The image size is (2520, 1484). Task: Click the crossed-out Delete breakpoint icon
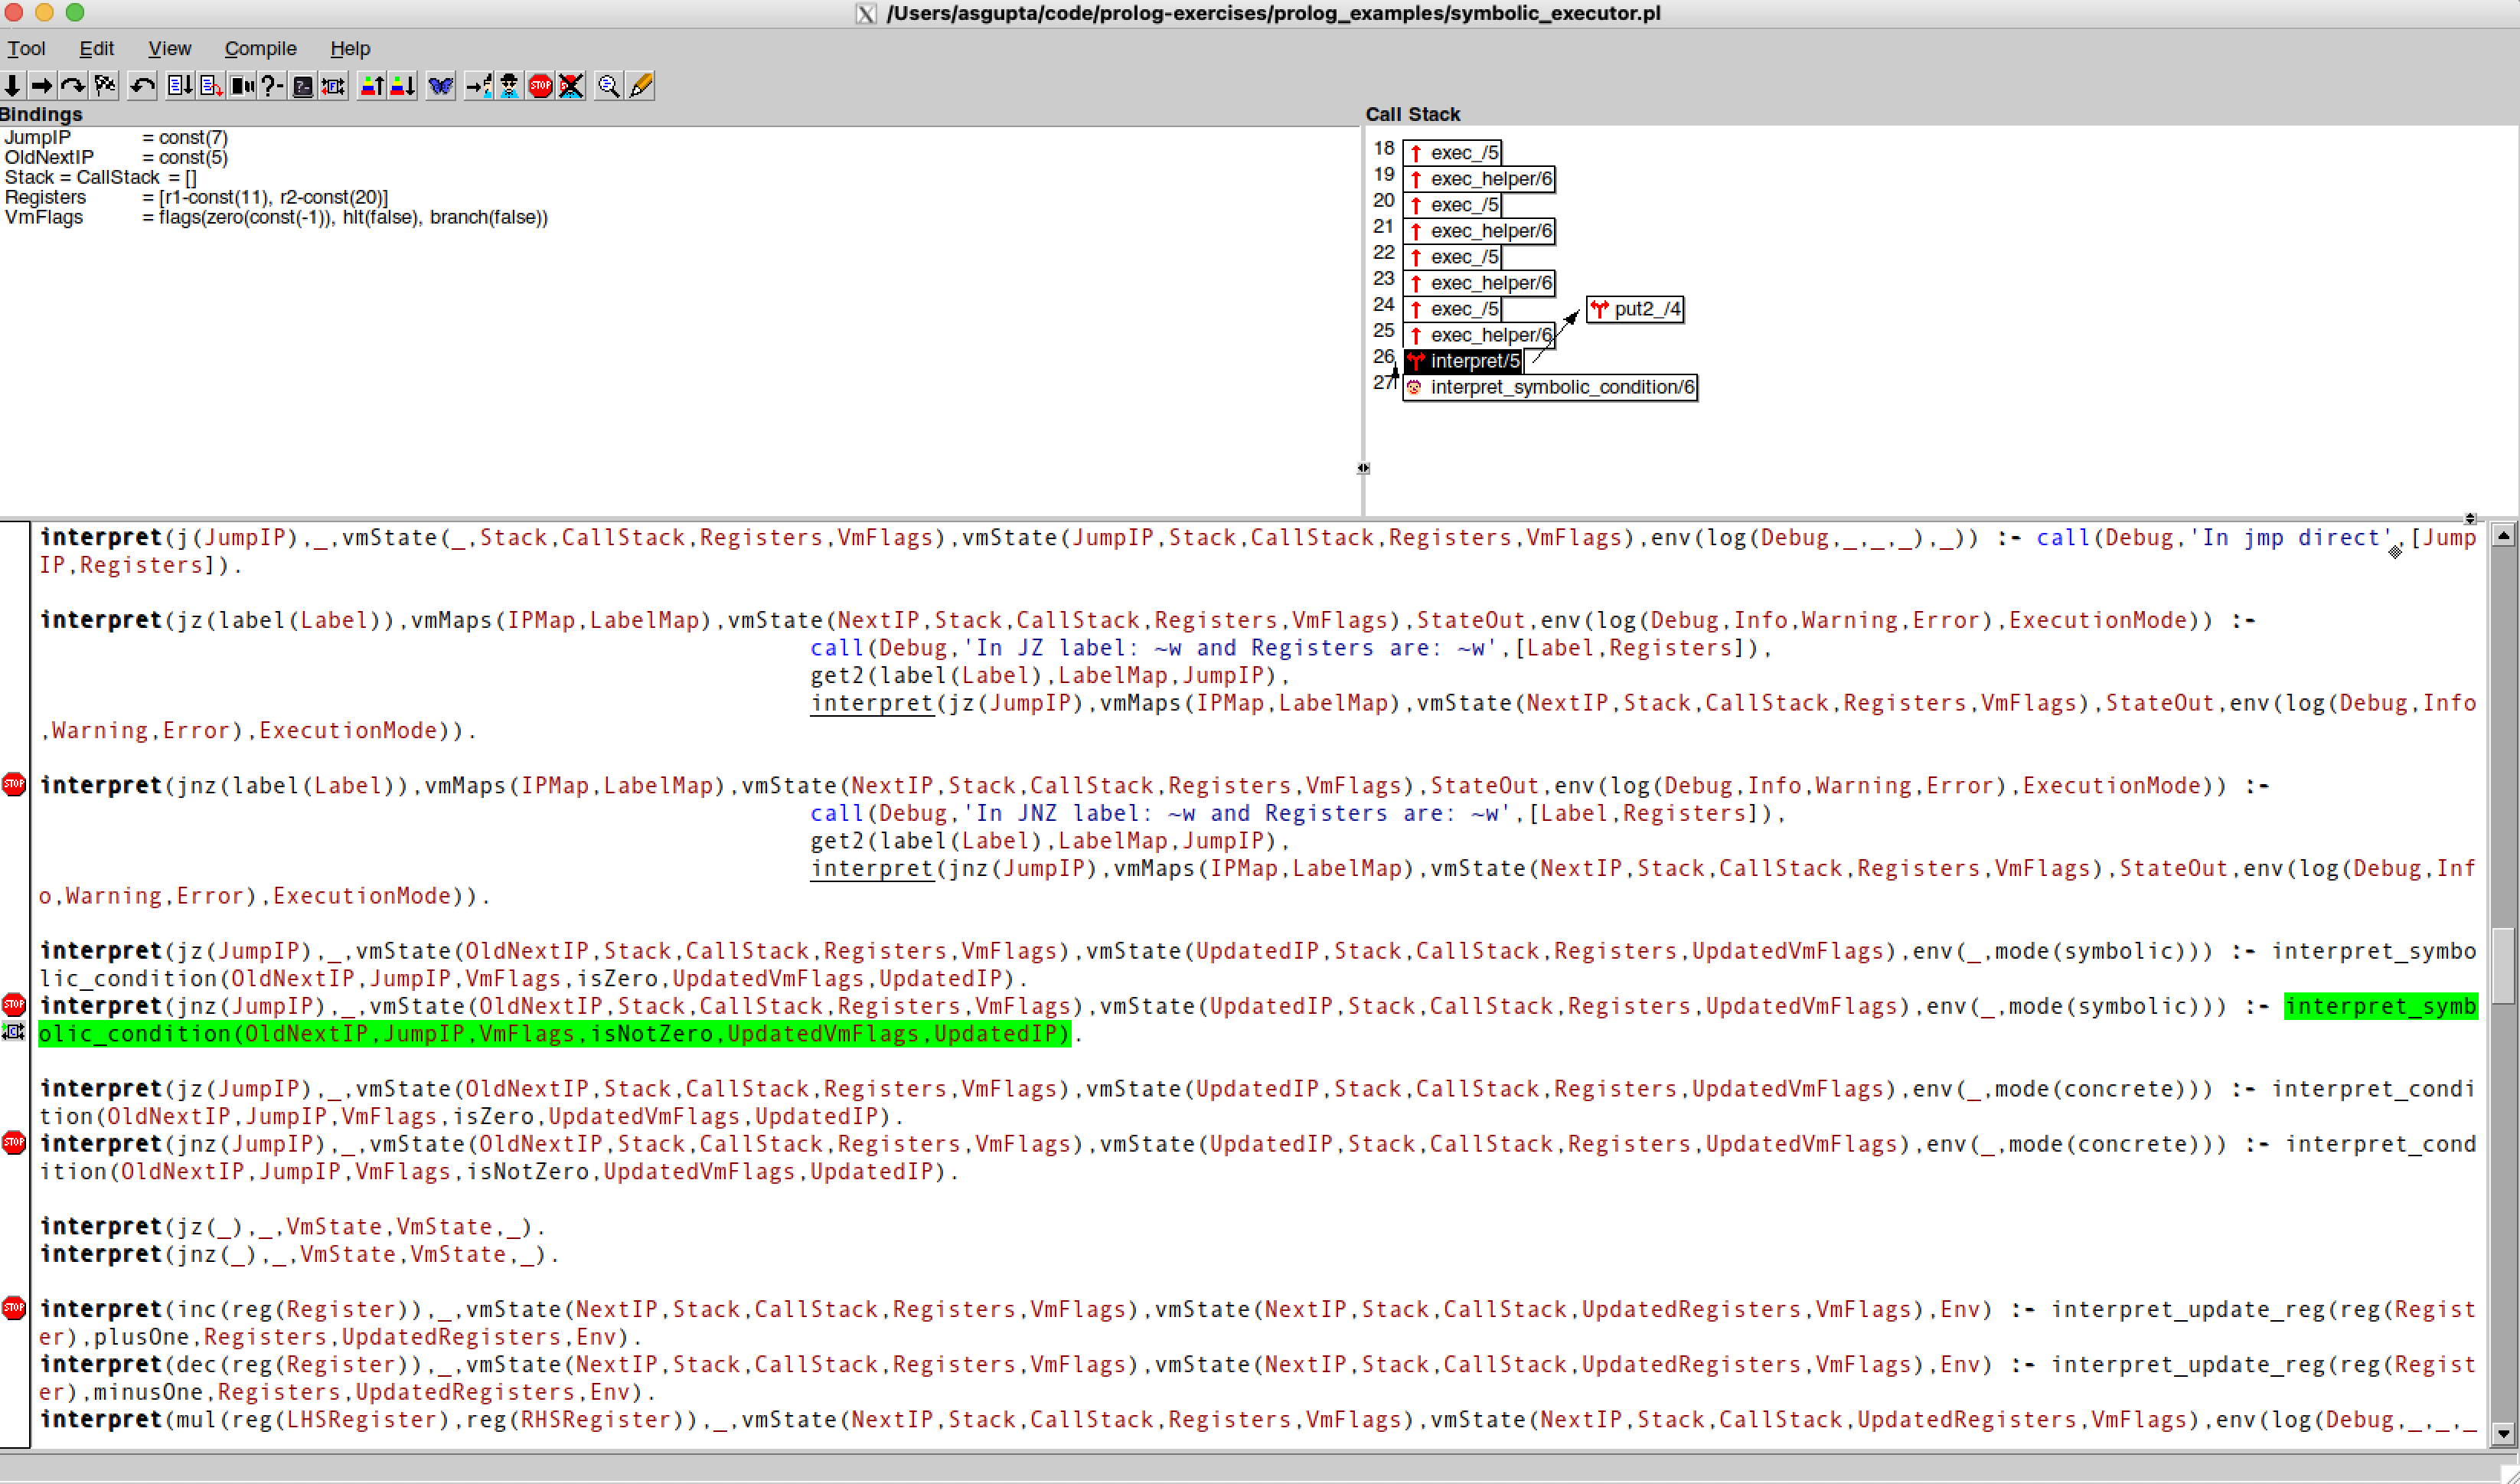571,86
